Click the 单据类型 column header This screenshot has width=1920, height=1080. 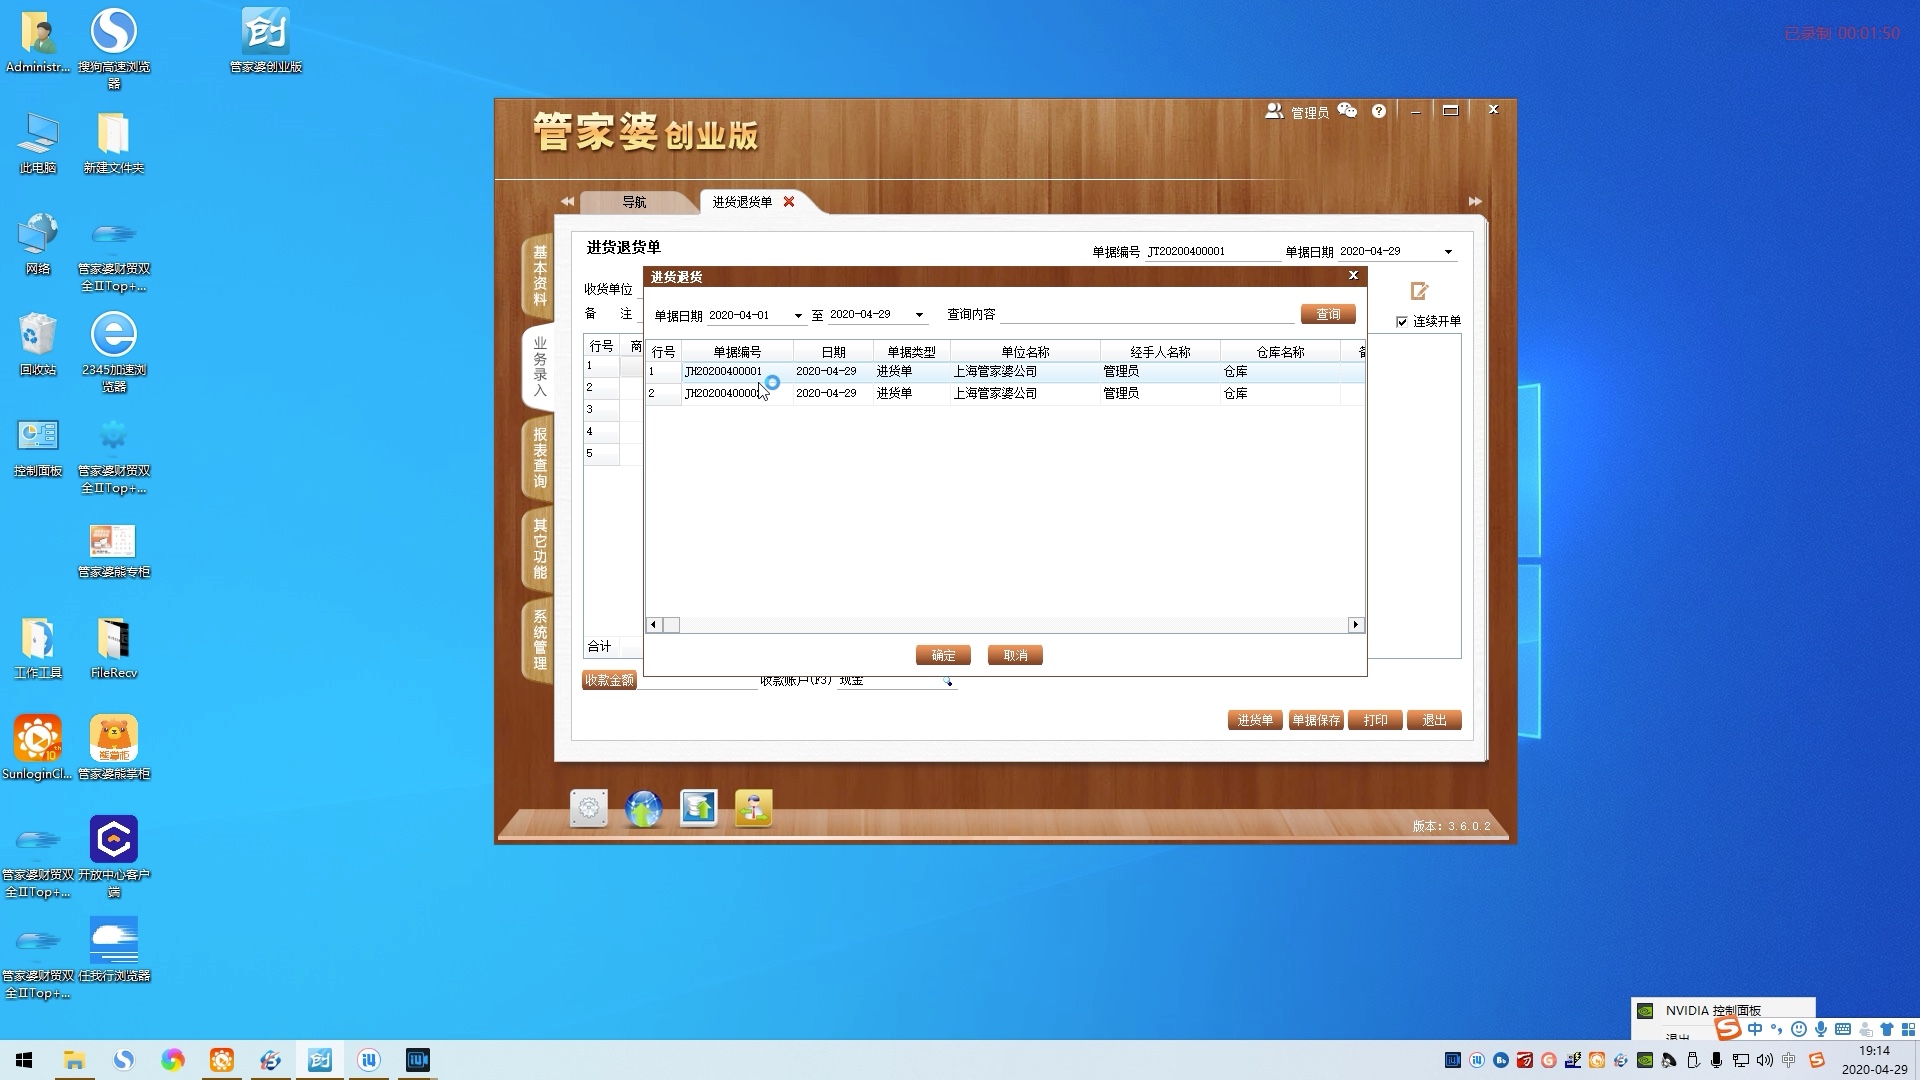[x=911, y=352]
